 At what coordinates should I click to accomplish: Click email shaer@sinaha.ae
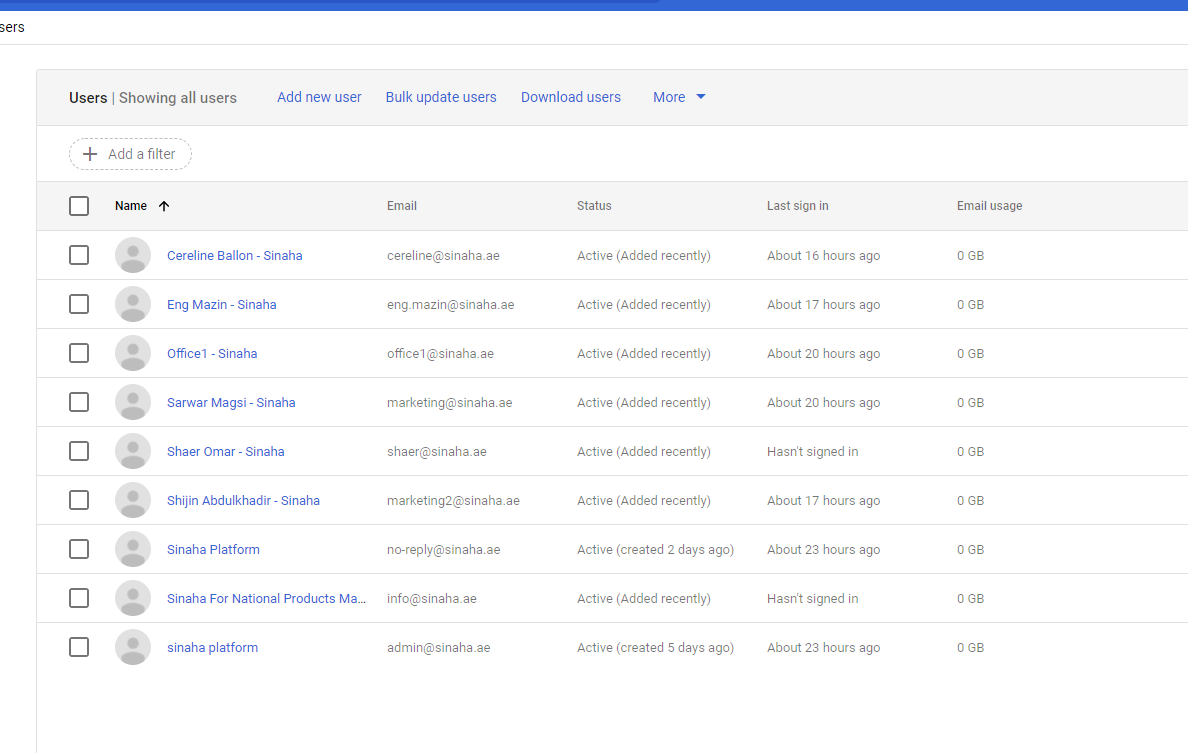tap(436, 451)
